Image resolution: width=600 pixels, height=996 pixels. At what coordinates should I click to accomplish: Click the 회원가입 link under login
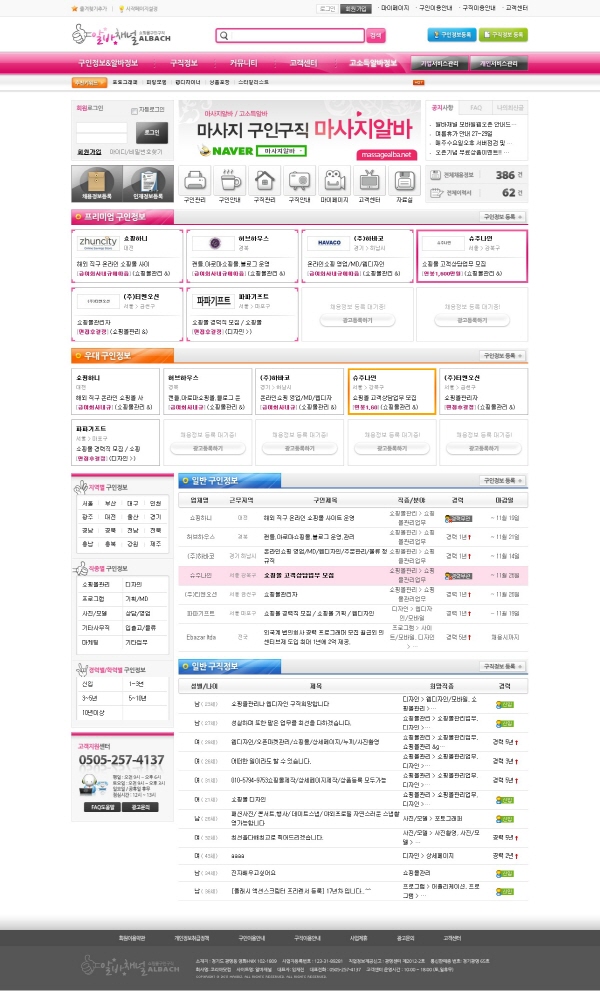pos(90,152)
